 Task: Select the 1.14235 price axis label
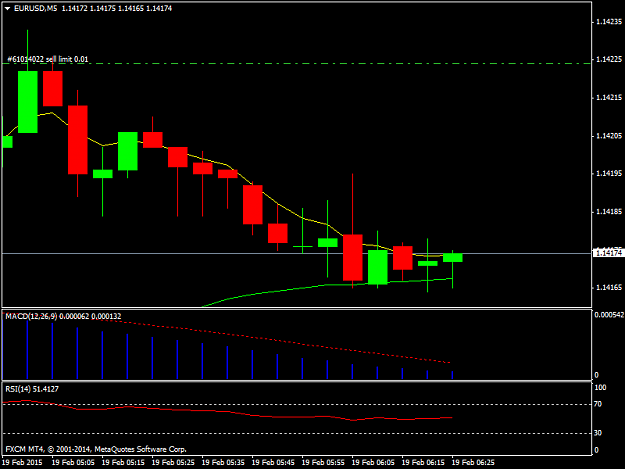(x=609, y=22)
